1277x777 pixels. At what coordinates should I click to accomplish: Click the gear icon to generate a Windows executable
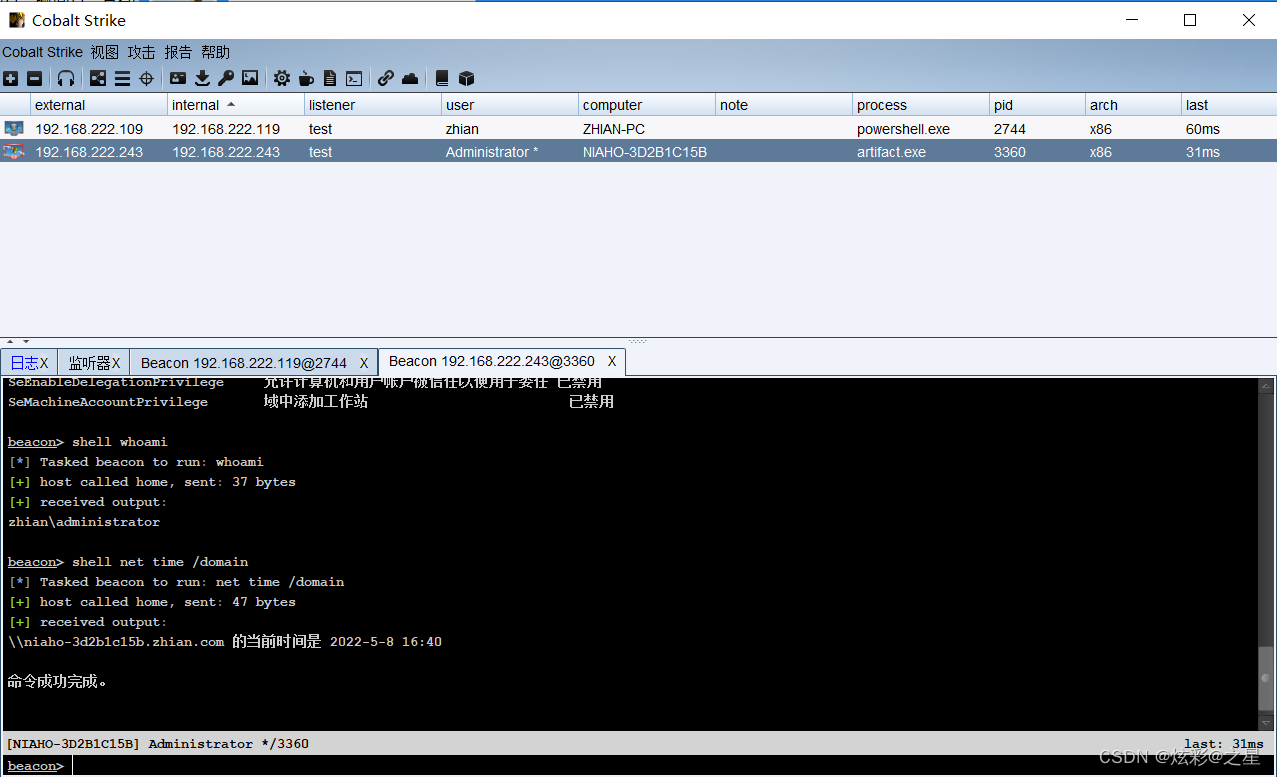[282, 78]
